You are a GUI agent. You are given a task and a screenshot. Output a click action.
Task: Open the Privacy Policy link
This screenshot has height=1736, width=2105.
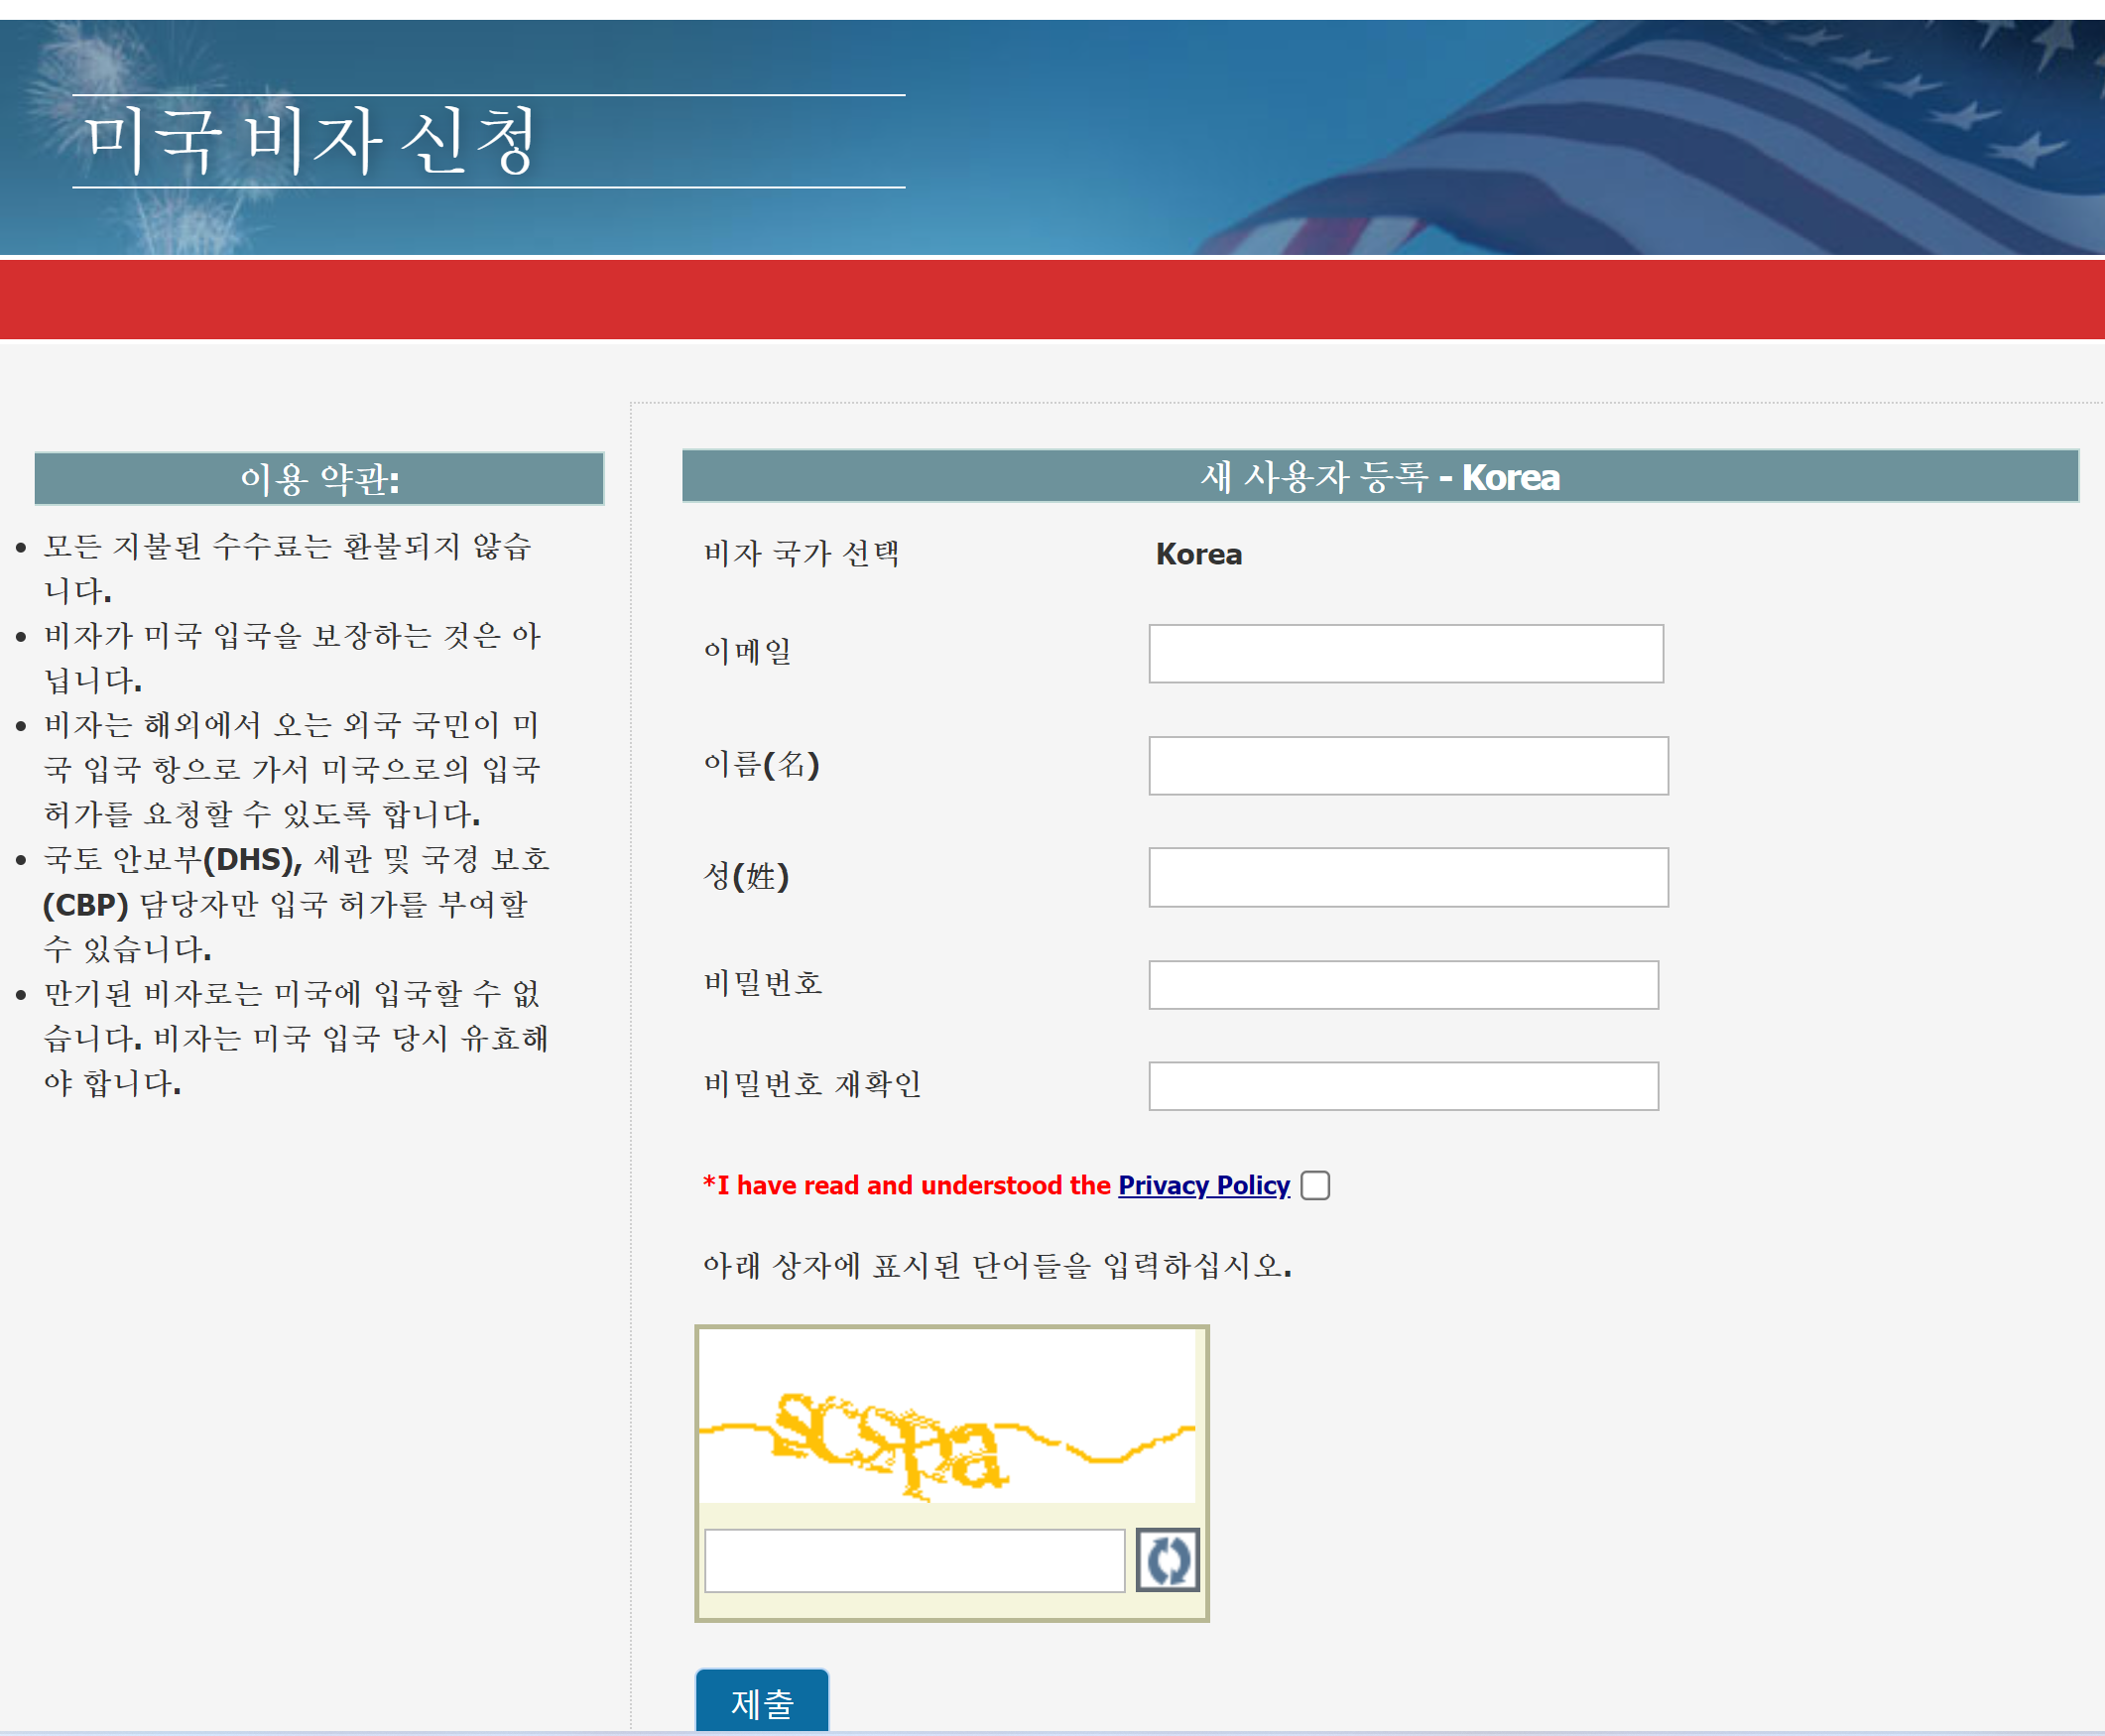(x=1203, y=1185)
